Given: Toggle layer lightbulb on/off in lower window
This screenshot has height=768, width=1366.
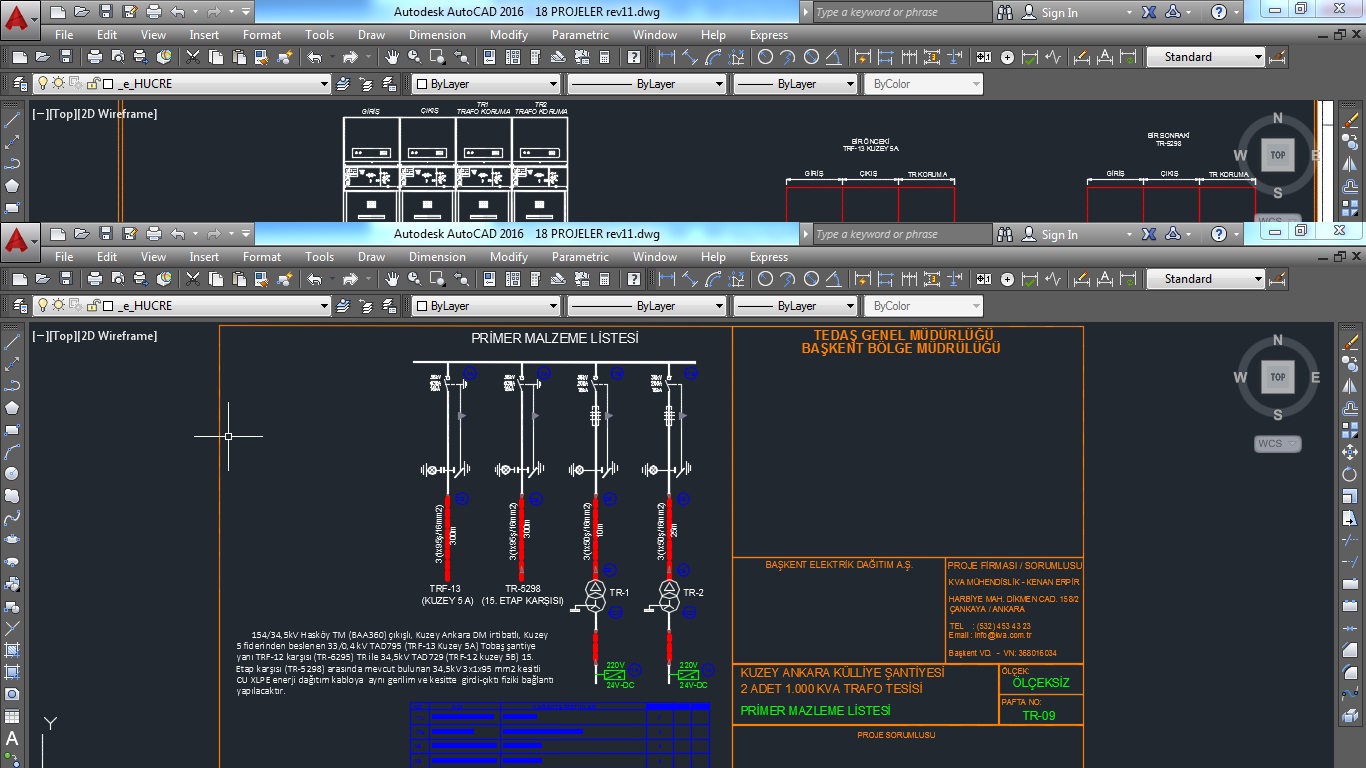Looking at the screenshot, I should point(43,306).
